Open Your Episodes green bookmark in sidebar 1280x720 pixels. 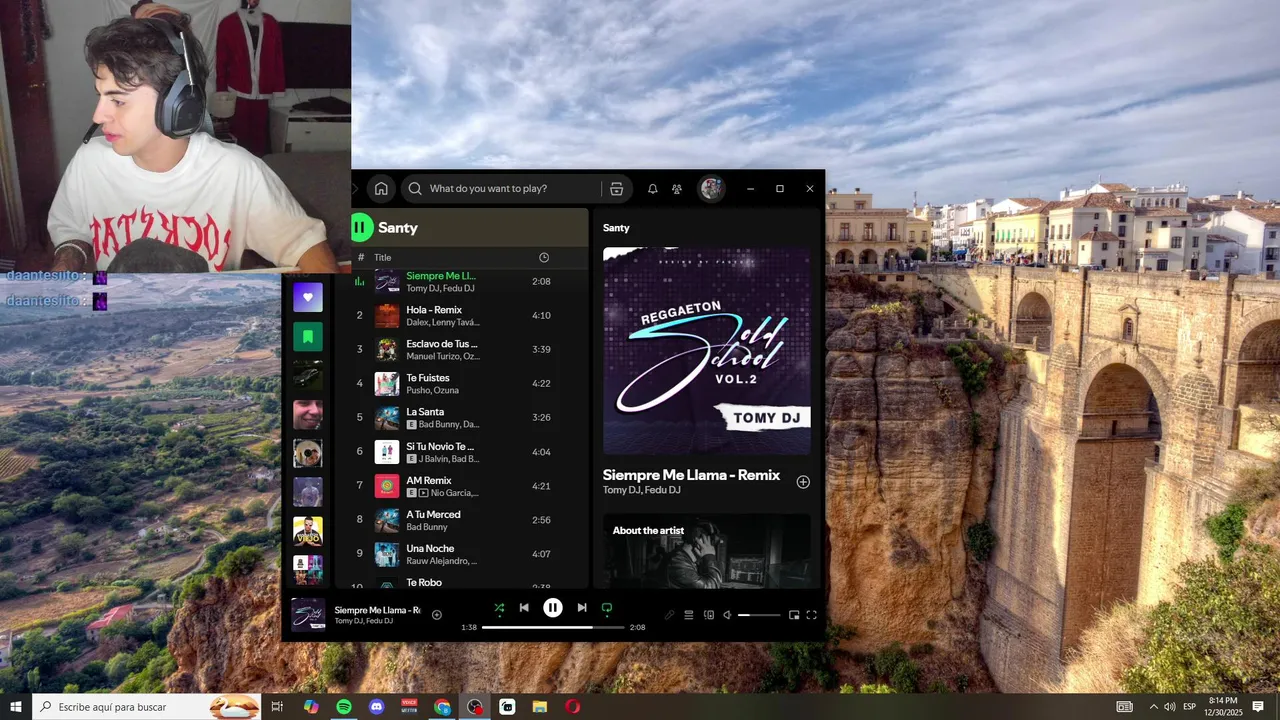[x=308, y=336]
